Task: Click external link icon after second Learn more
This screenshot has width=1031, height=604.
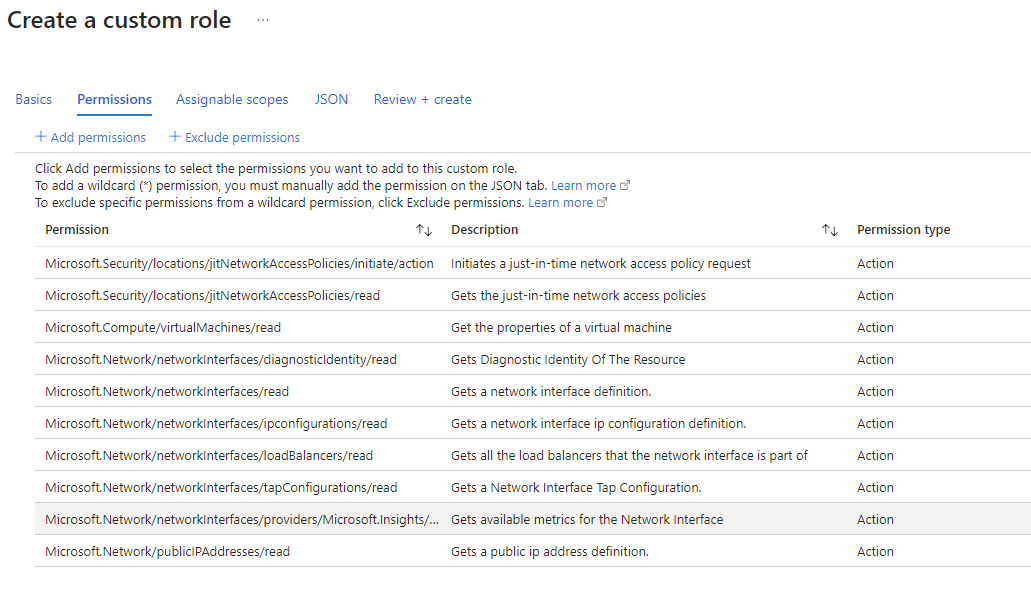Action: tap(602, 203)
